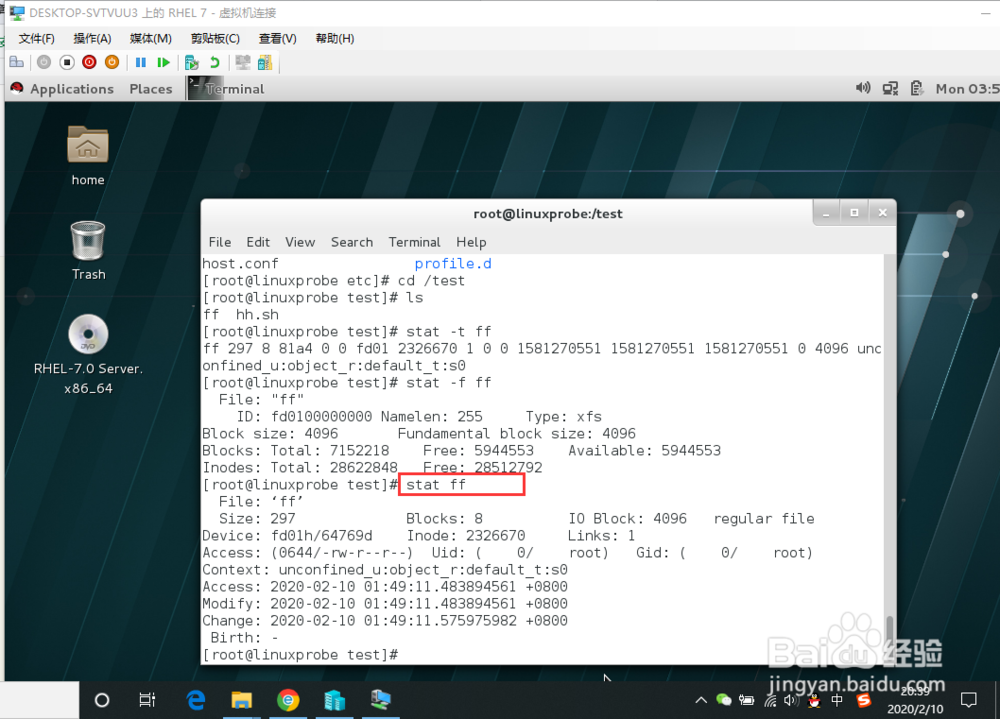Click the green Revert arrow icon
1000x719 pixels.
tap(215, 62)
